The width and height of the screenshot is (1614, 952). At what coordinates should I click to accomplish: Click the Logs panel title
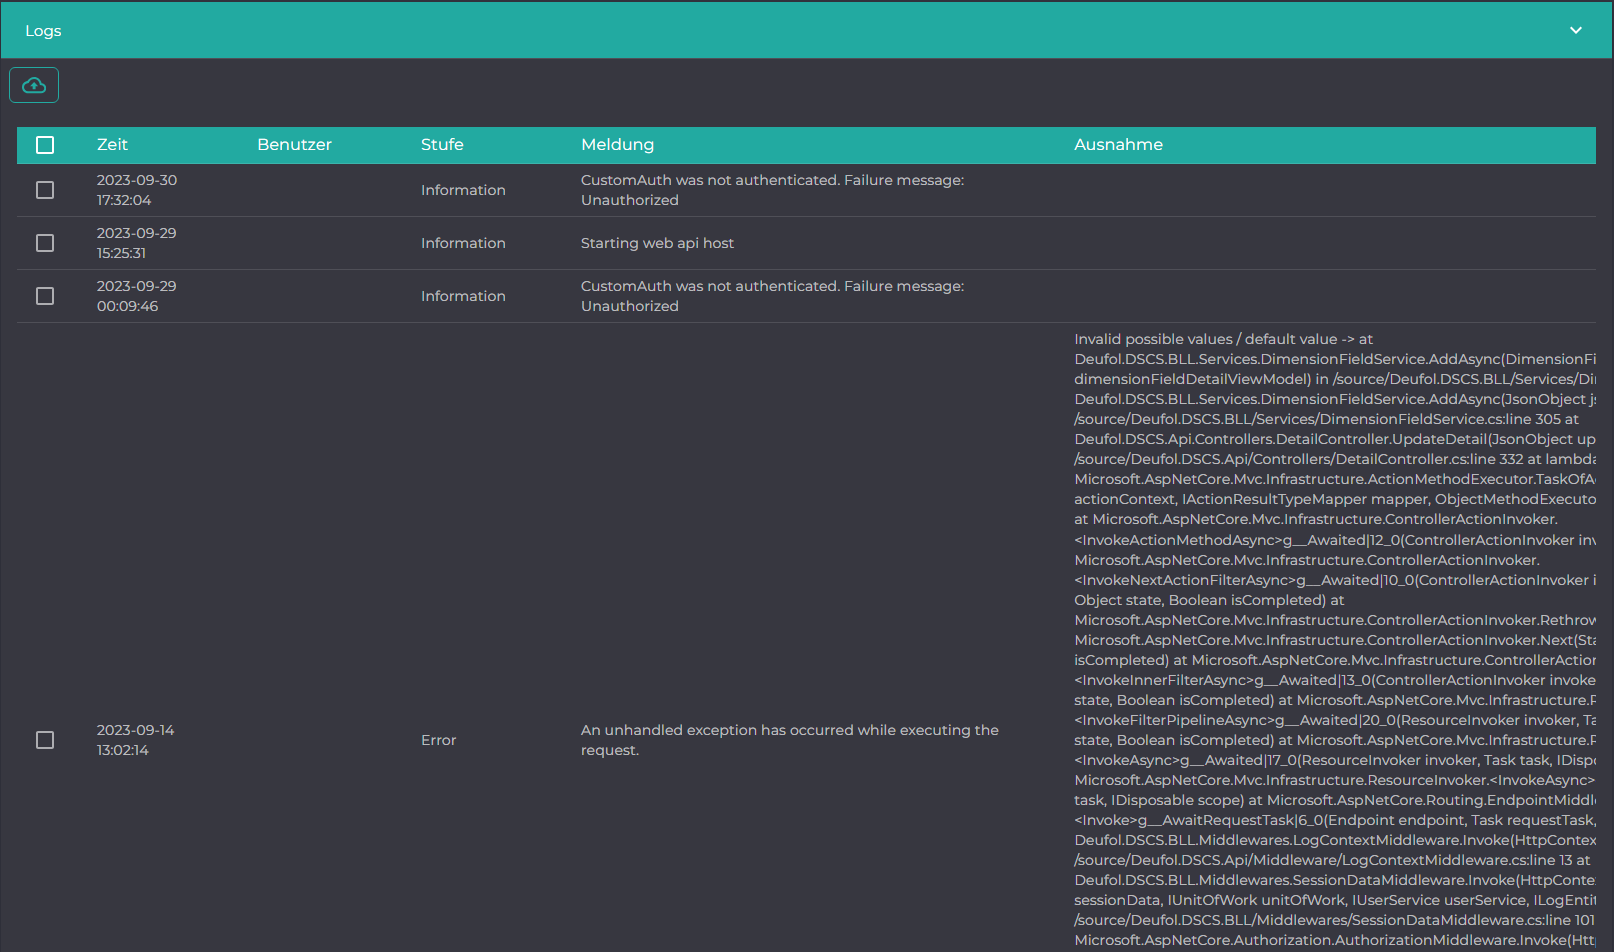pyautogui.click(x=43, y=31)
